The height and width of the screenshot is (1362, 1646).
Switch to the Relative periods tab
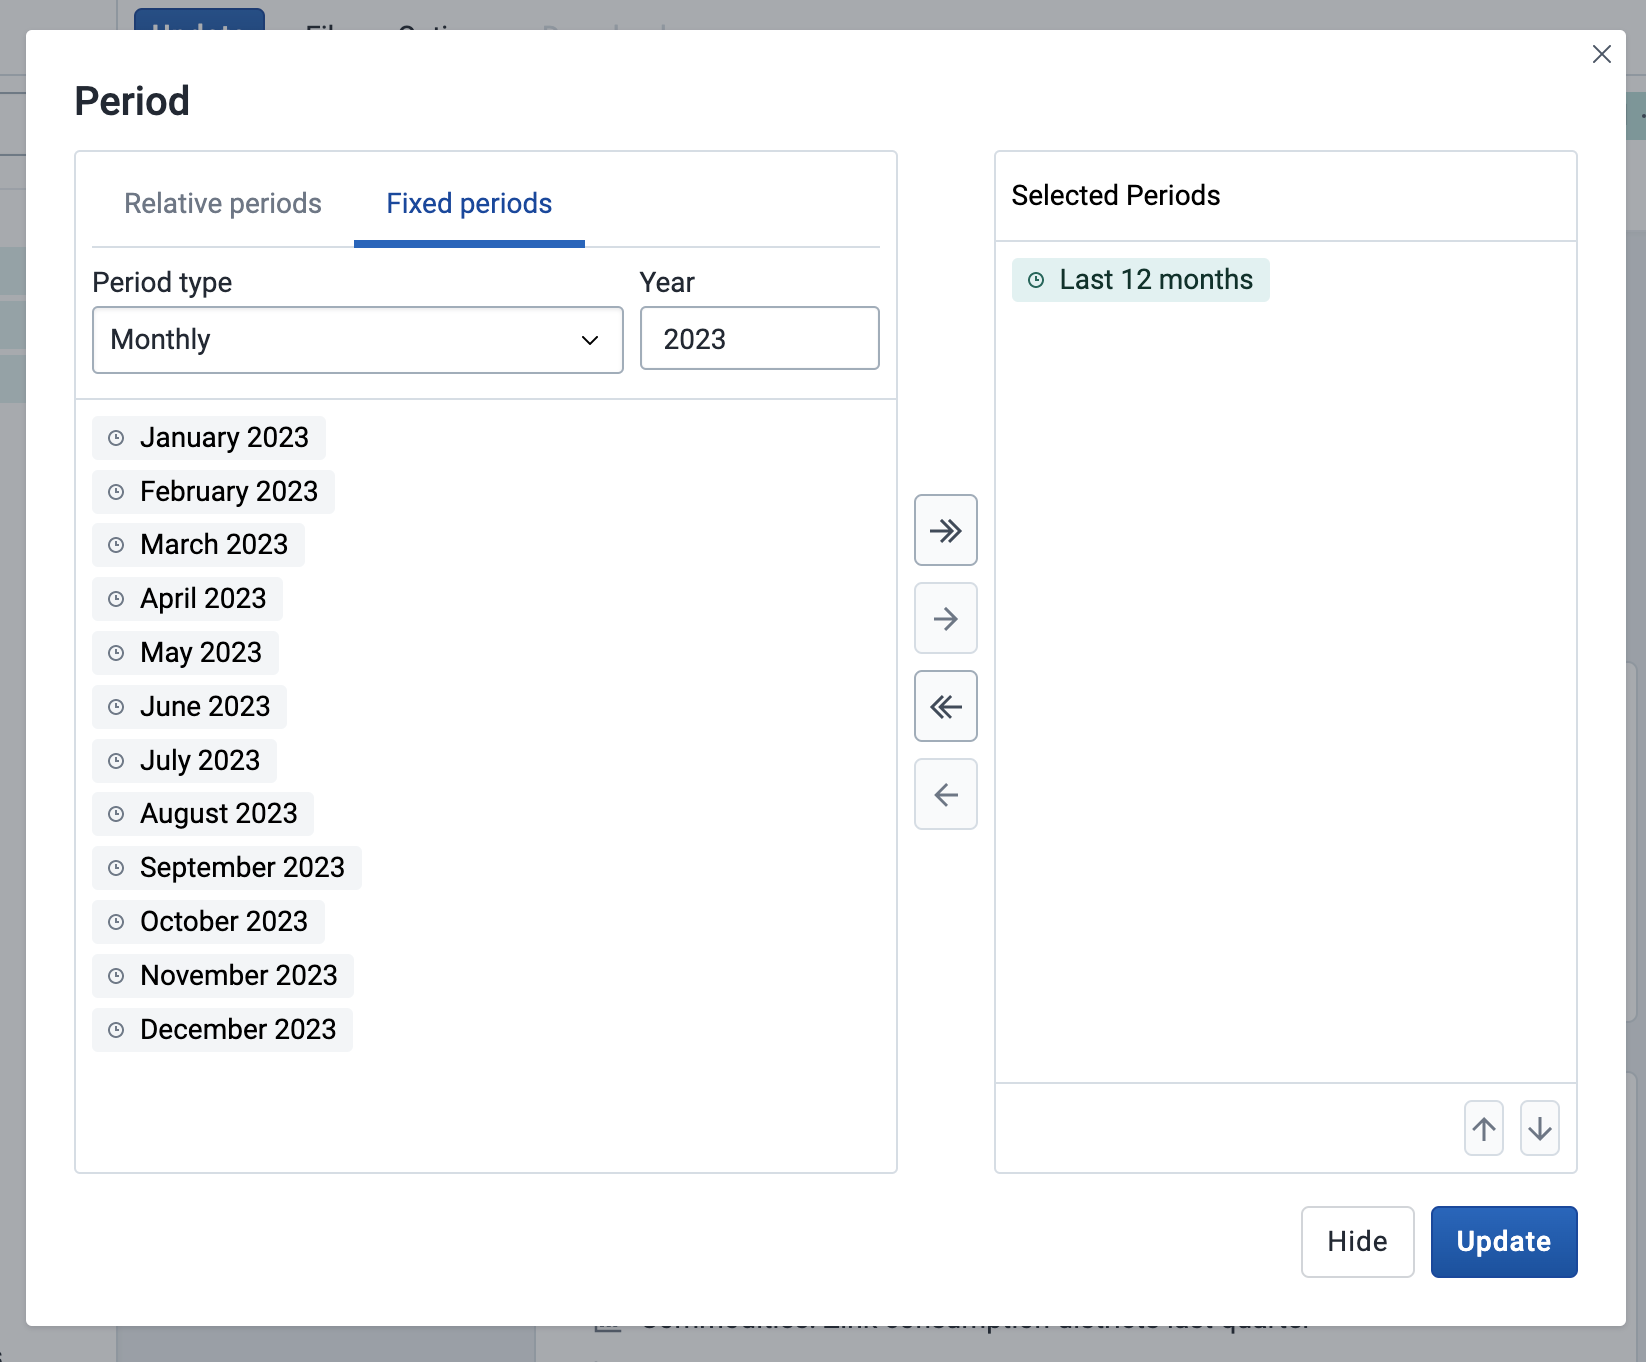[222, 204]
